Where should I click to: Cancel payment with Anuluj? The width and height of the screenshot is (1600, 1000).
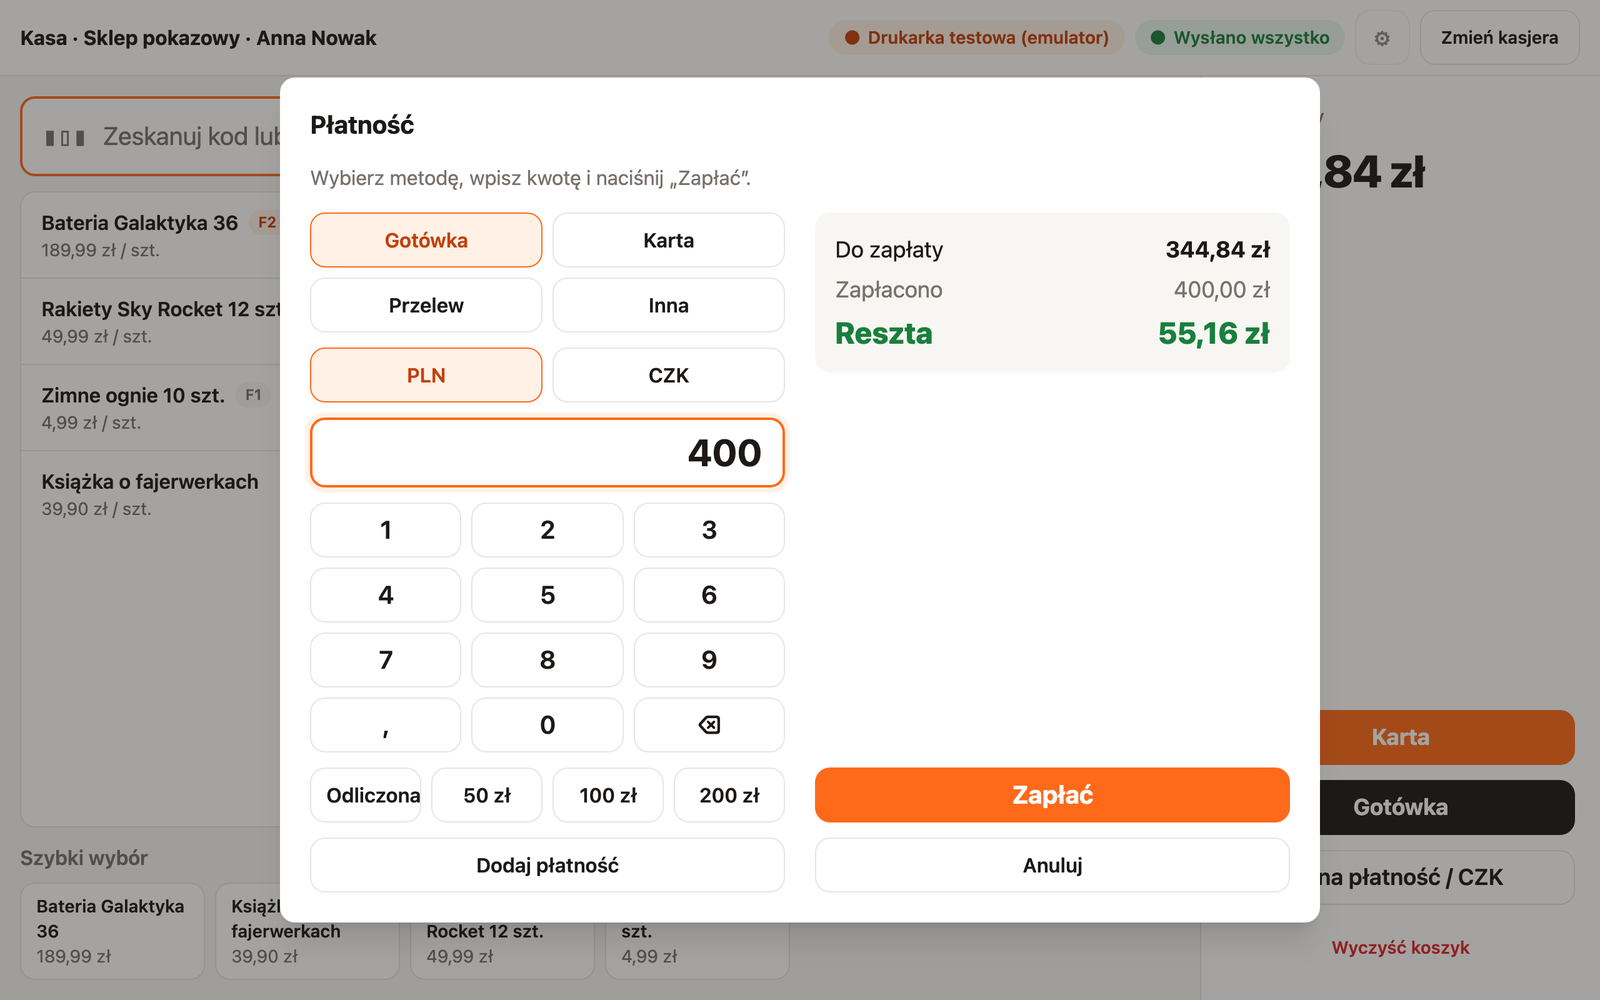coord(1052,865)
